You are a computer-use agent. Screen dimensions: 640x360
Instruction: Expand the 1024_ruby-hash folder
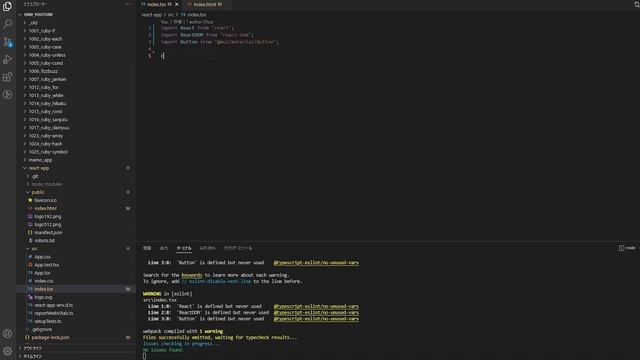coord(45,144)
